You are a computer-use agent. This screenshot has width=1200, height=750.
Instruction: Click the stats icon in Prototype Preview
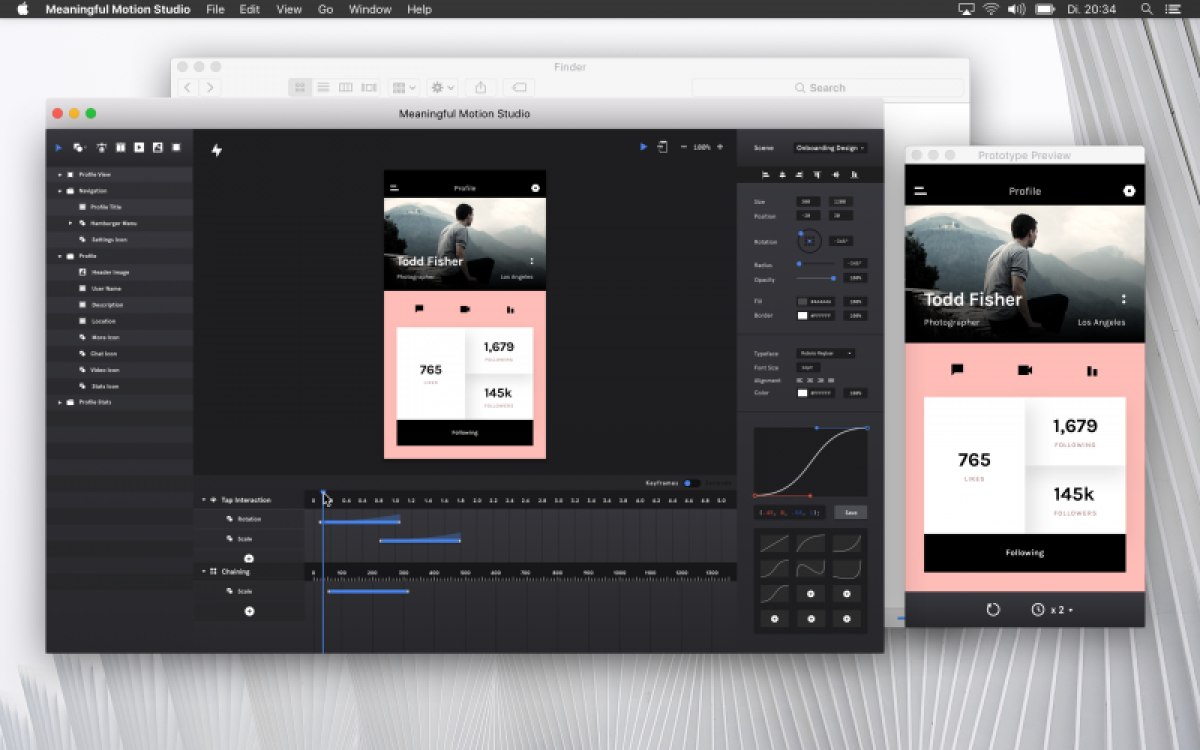coord(1092,371)
